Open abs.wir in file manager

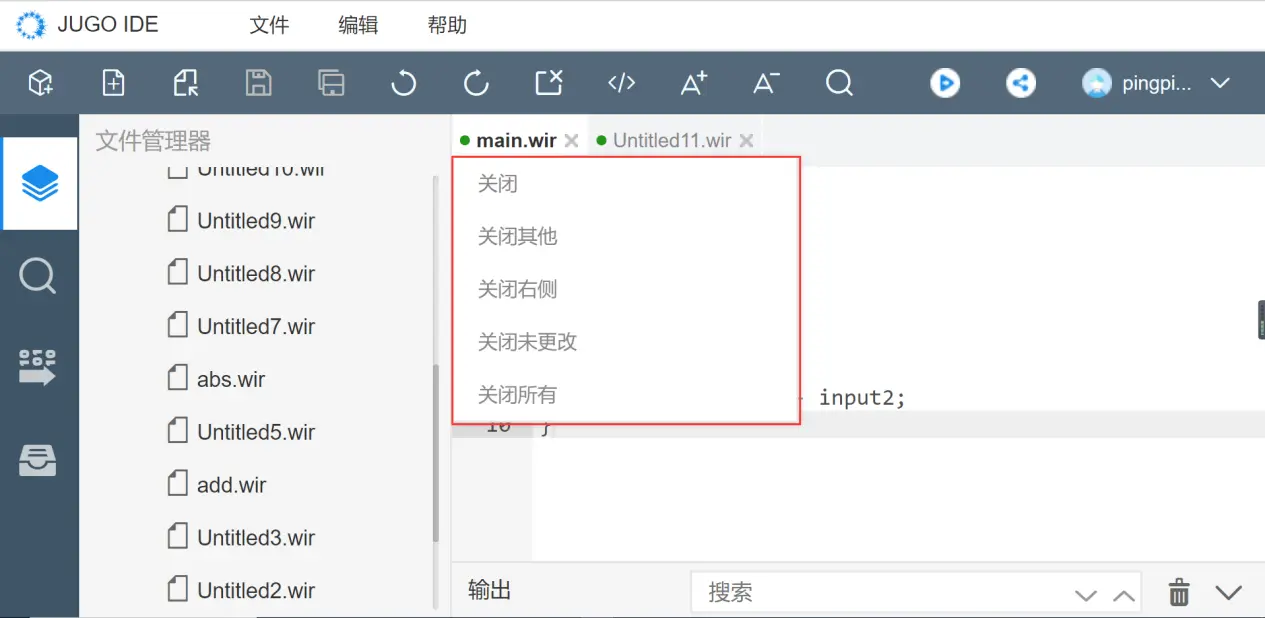point(231,380)
